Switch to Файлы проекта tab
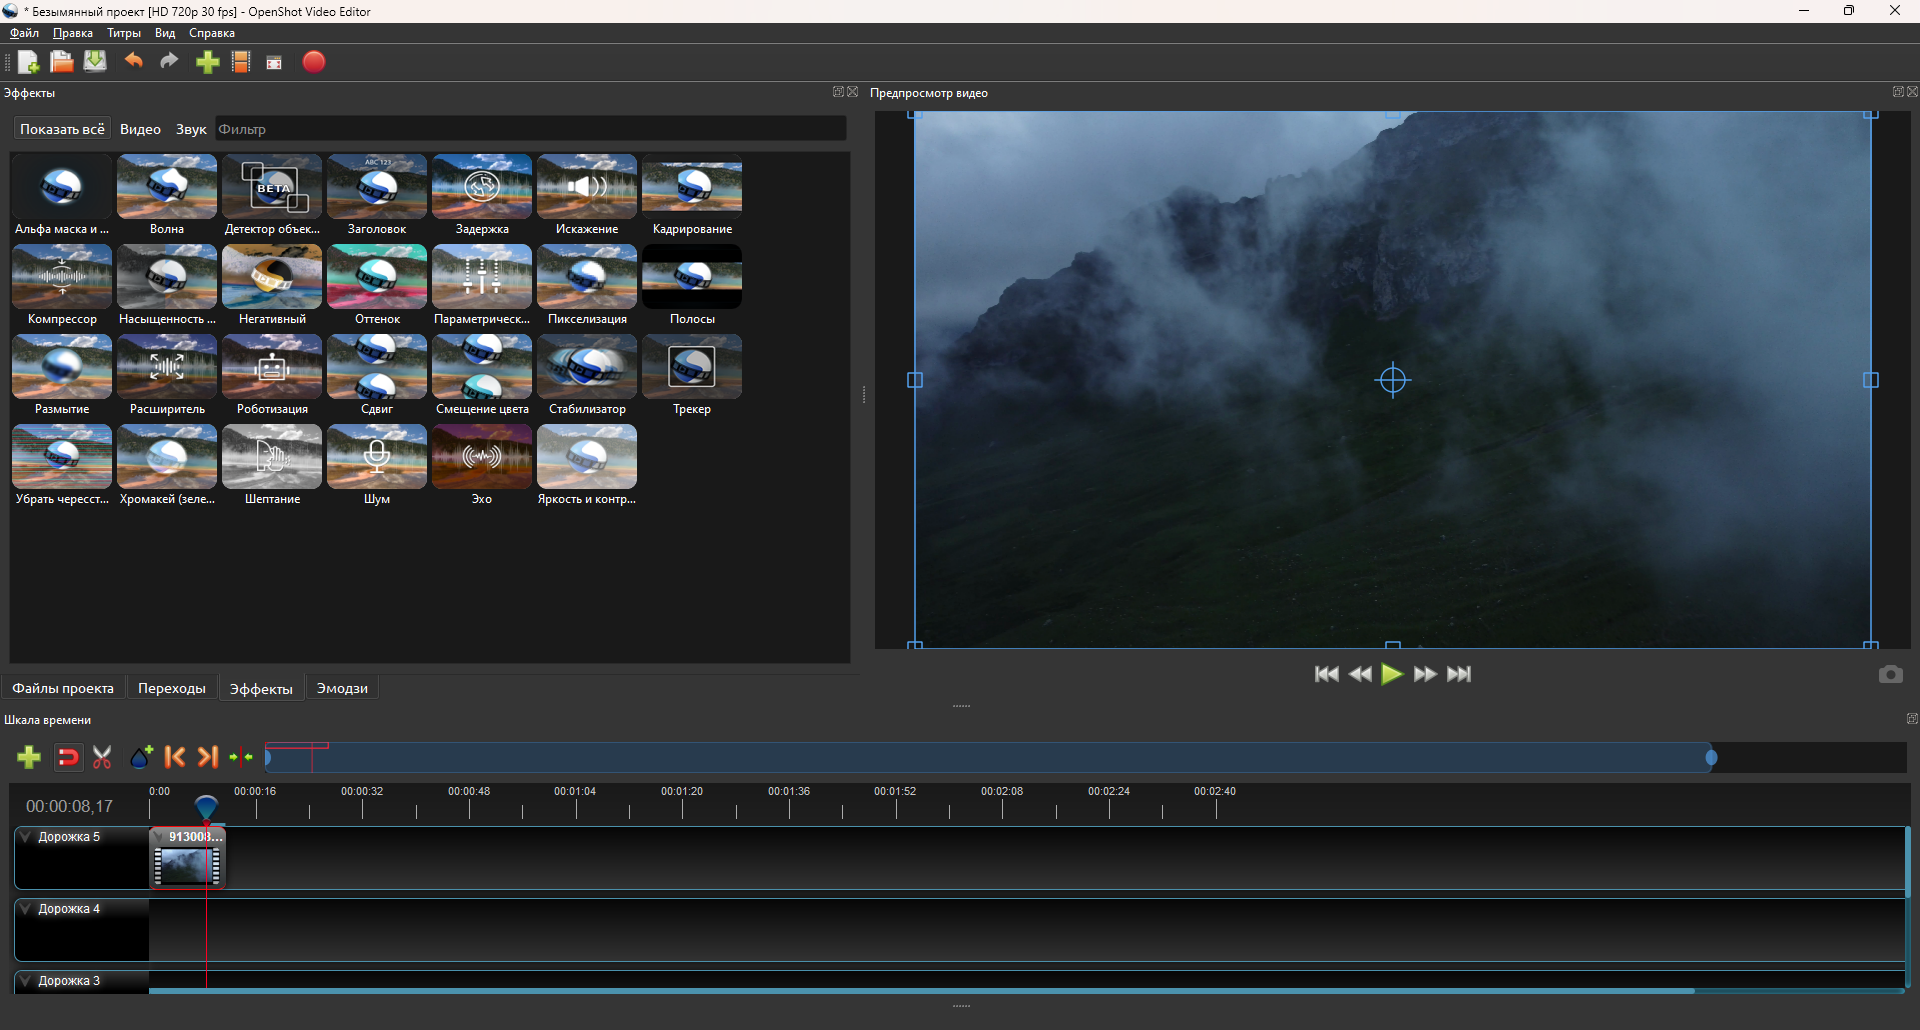Viewport: 1920px width, 1030px height. pos(63,688)
